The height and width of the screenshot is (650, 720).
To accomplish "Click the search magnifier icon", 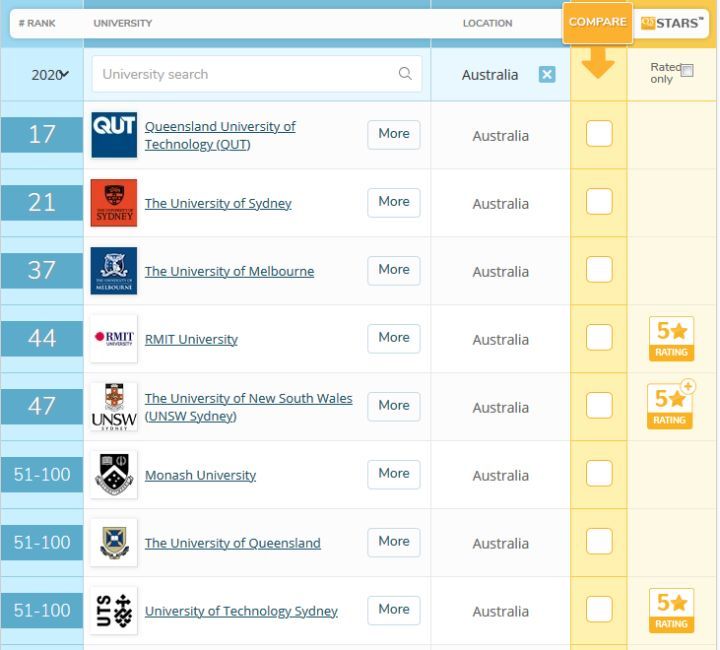I will pyautogui.click(x=405, y=73).
